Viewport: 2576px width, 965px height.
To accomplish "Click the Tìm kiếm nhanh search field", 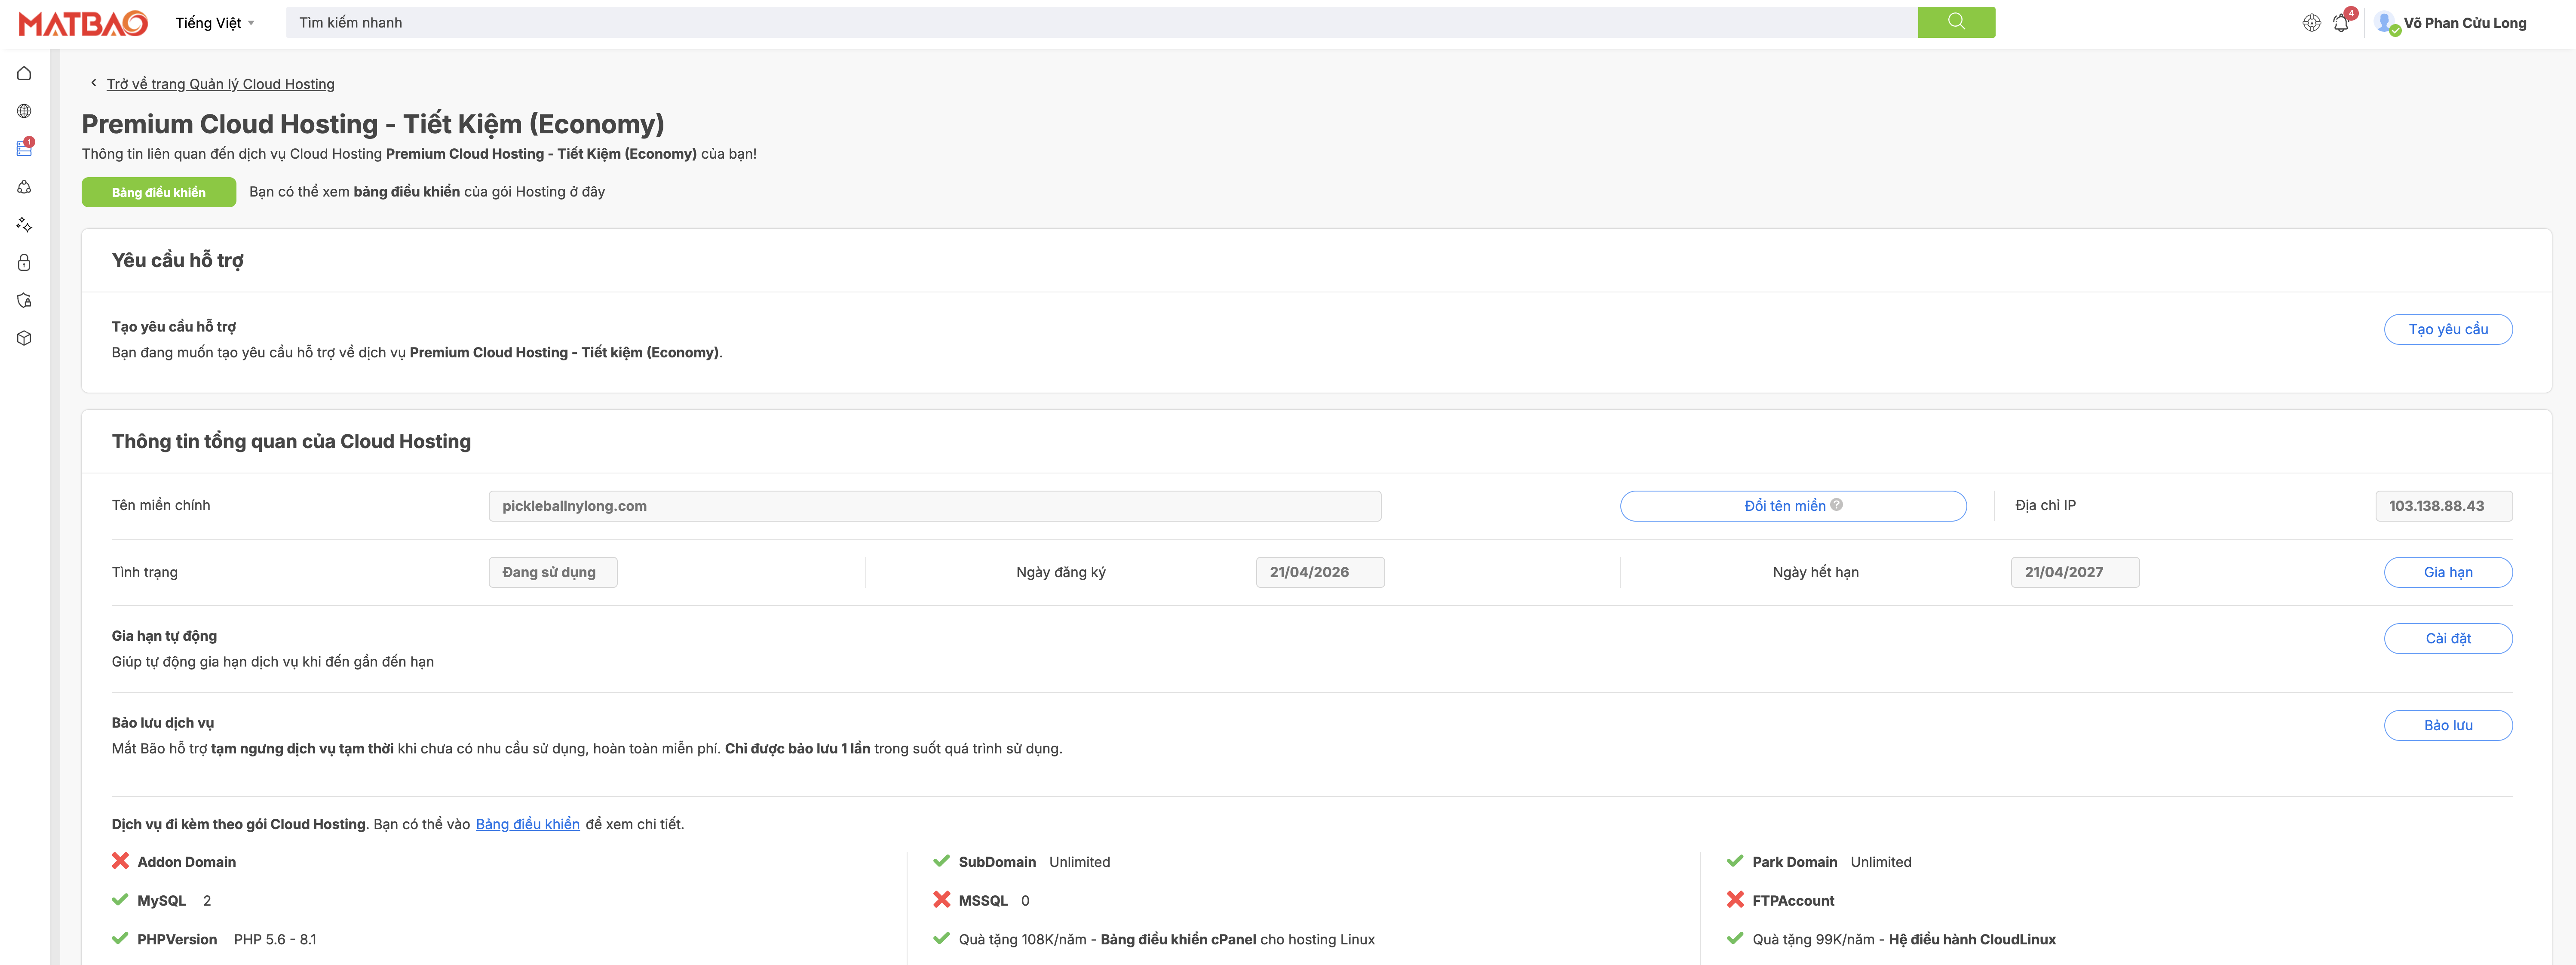I will pyautogui.click(x=1101, y=22).
